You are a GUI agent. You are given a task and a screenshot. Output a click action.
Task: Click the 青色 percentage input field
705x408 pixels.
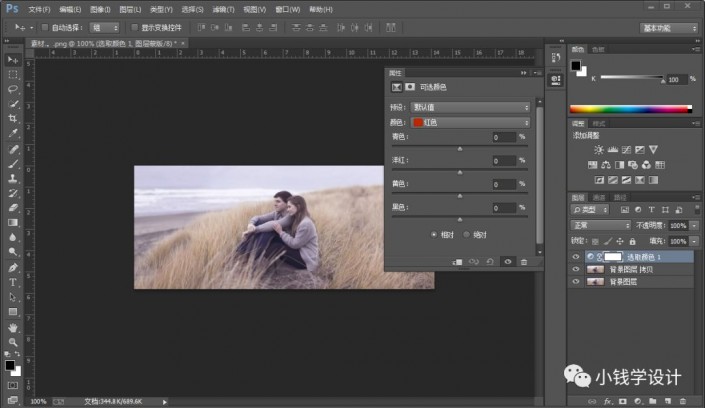coord(503,137)
